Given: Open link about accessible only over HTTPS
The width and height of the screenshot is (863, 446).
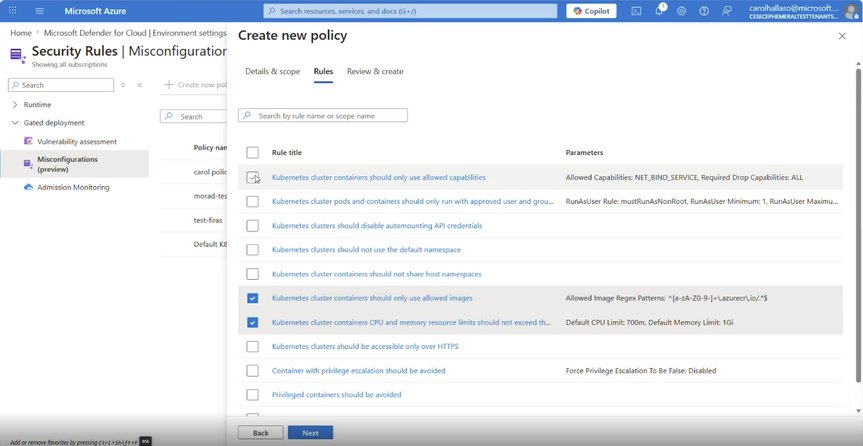Looking at the screenshot, I should [365, 347].
